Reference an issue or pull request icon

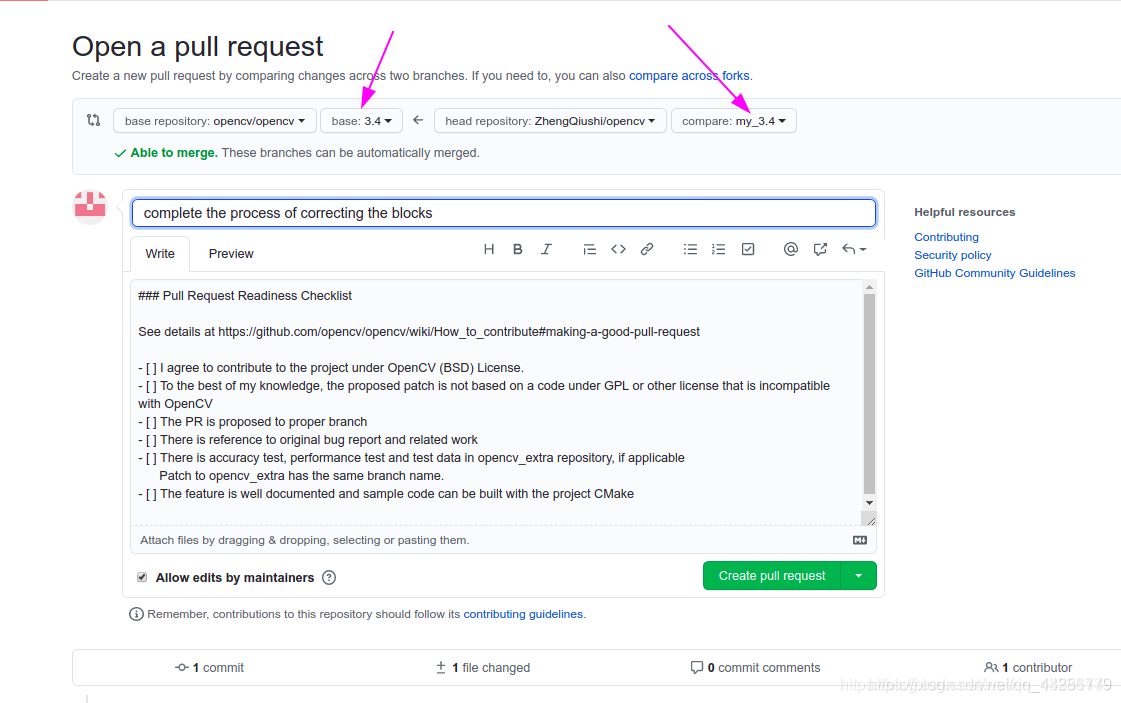[820, 249]
